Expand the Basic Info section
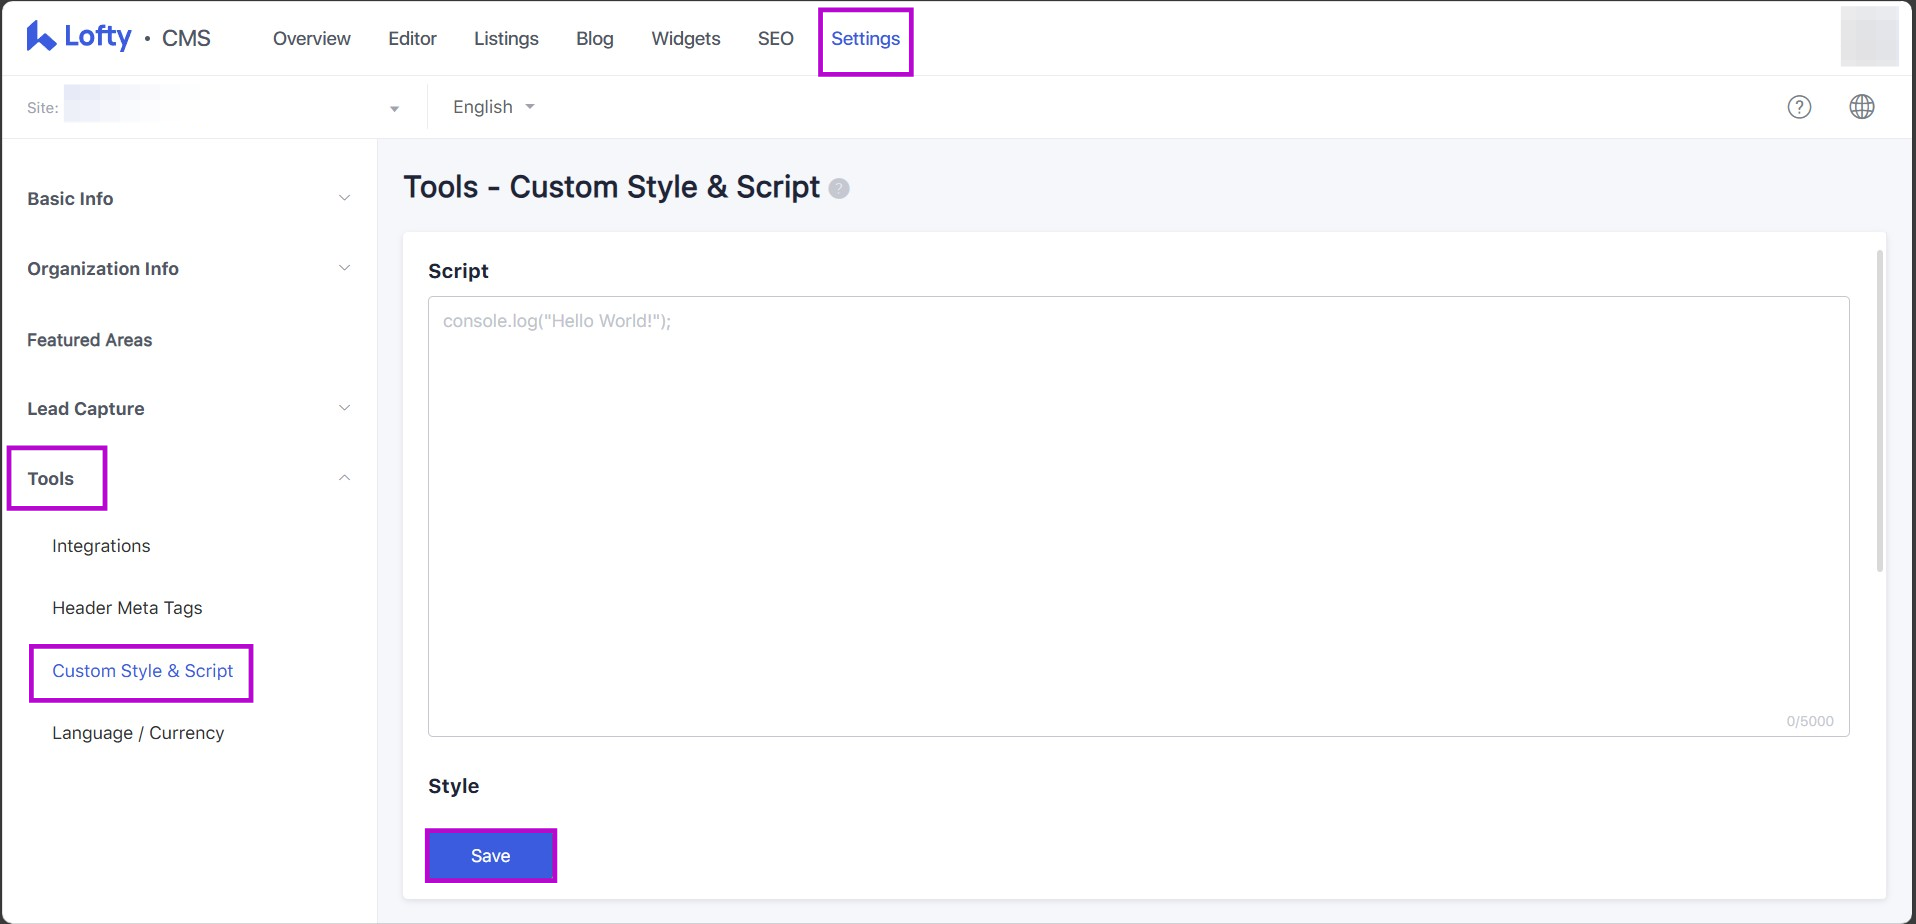The width and height of the screenshot is (1916, 924). click(x=344, y=198)
